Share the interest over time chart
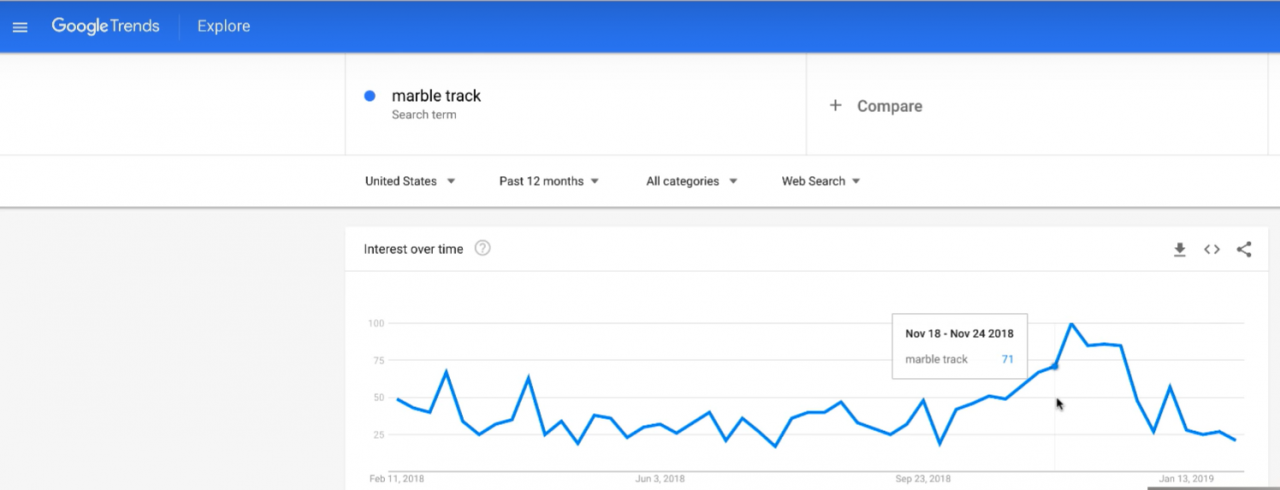Image resolution: width=1280 pixels, height=490 pixels. [x=1244, y=250]
